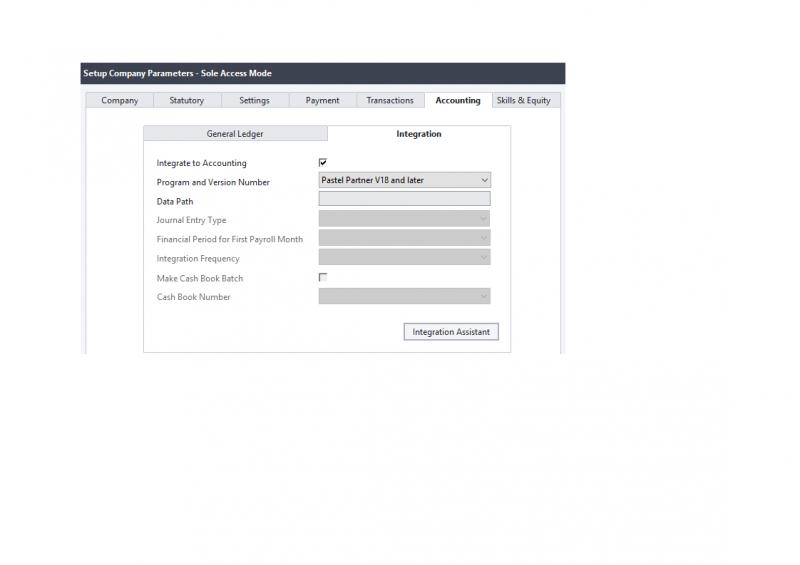Image resolution: width=800 pixels, height=565 pixels.
Task: Open the Transactions tab
Action: (390, 100)
